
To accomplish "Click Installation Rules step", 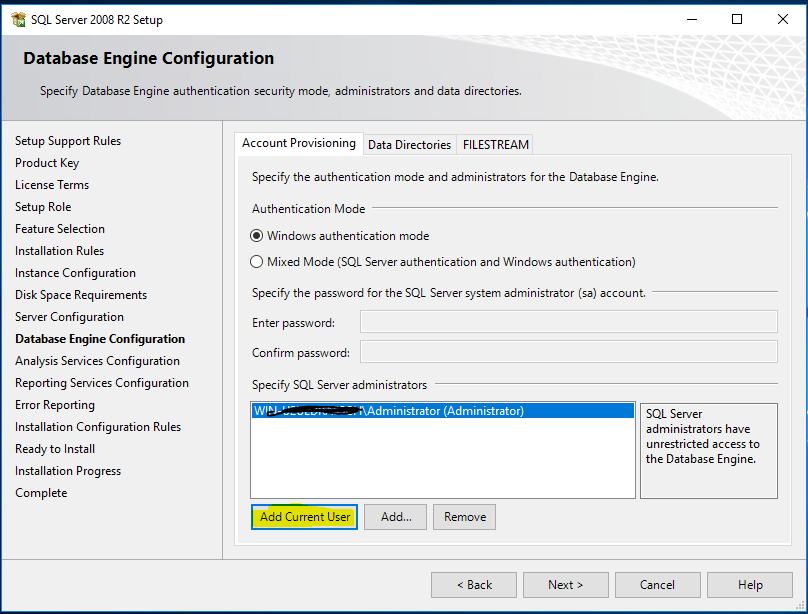I will pyautogui.click(x=60, y=251).
